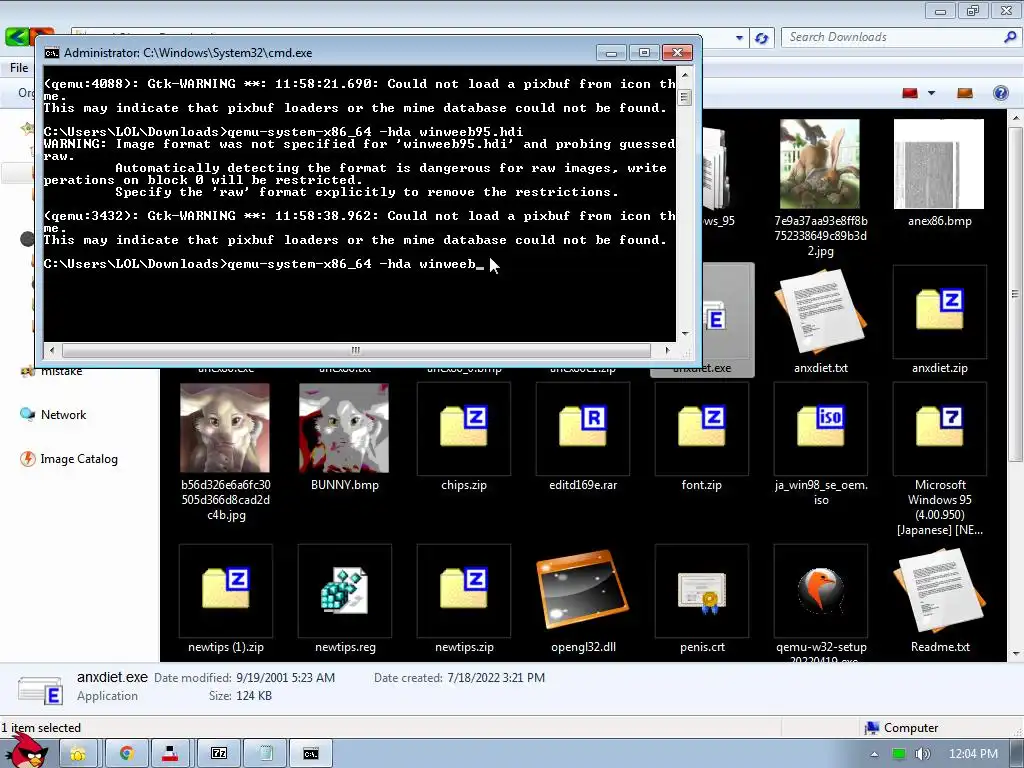Viewport: 1024px width, 768px height.
Task: Click the Angry Birds start button
Action: pyautogui.click(x=28, y=751)
